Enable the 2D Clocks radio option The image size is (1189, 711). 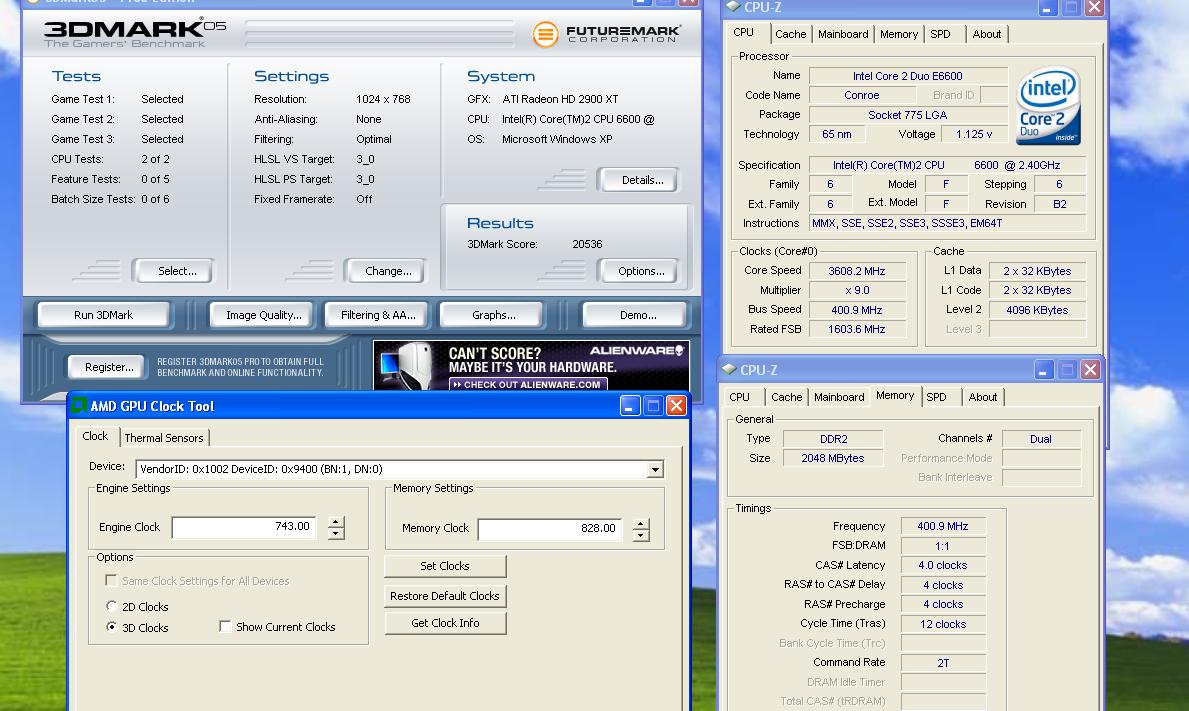click(x=112, y=606)
